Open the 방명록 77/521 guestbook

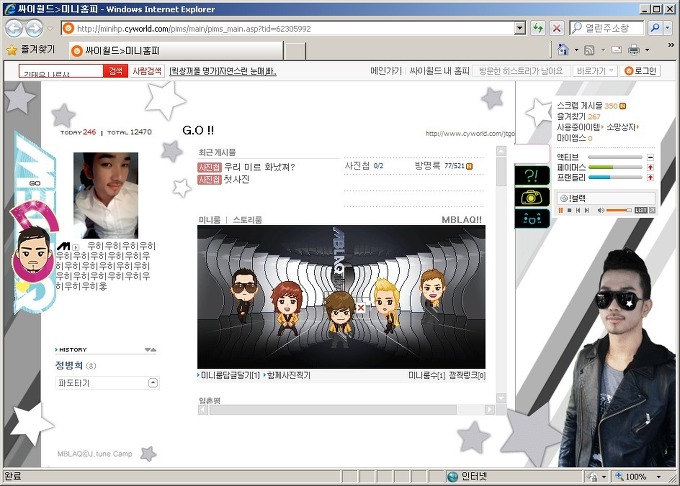click(x=443, y=166)
